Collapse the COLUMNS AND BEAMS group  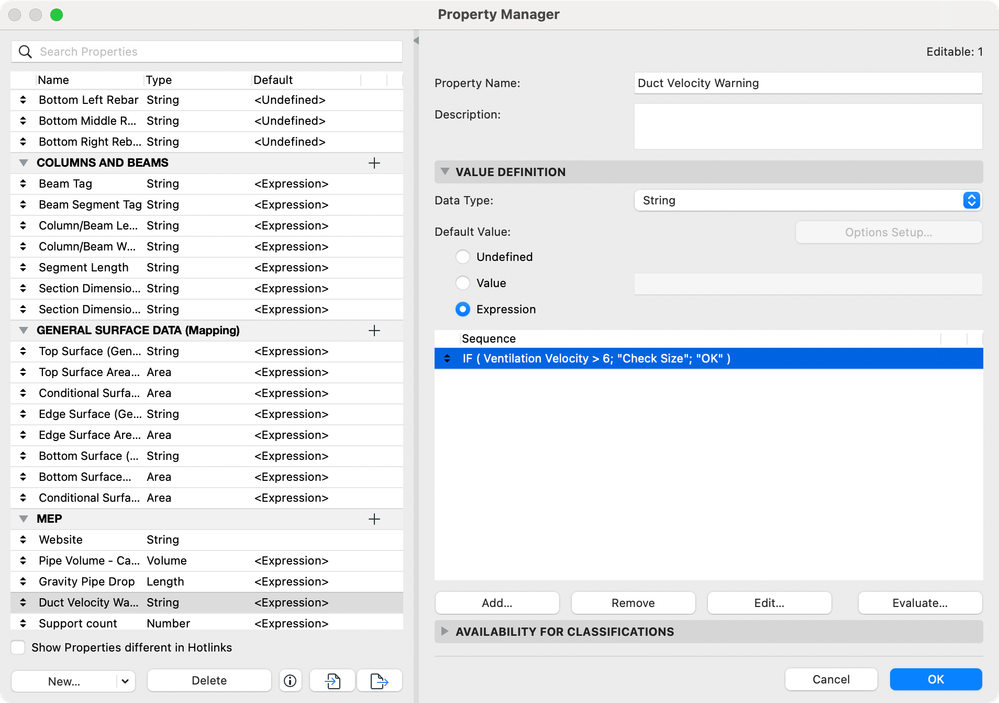click(x=24, y=163)
